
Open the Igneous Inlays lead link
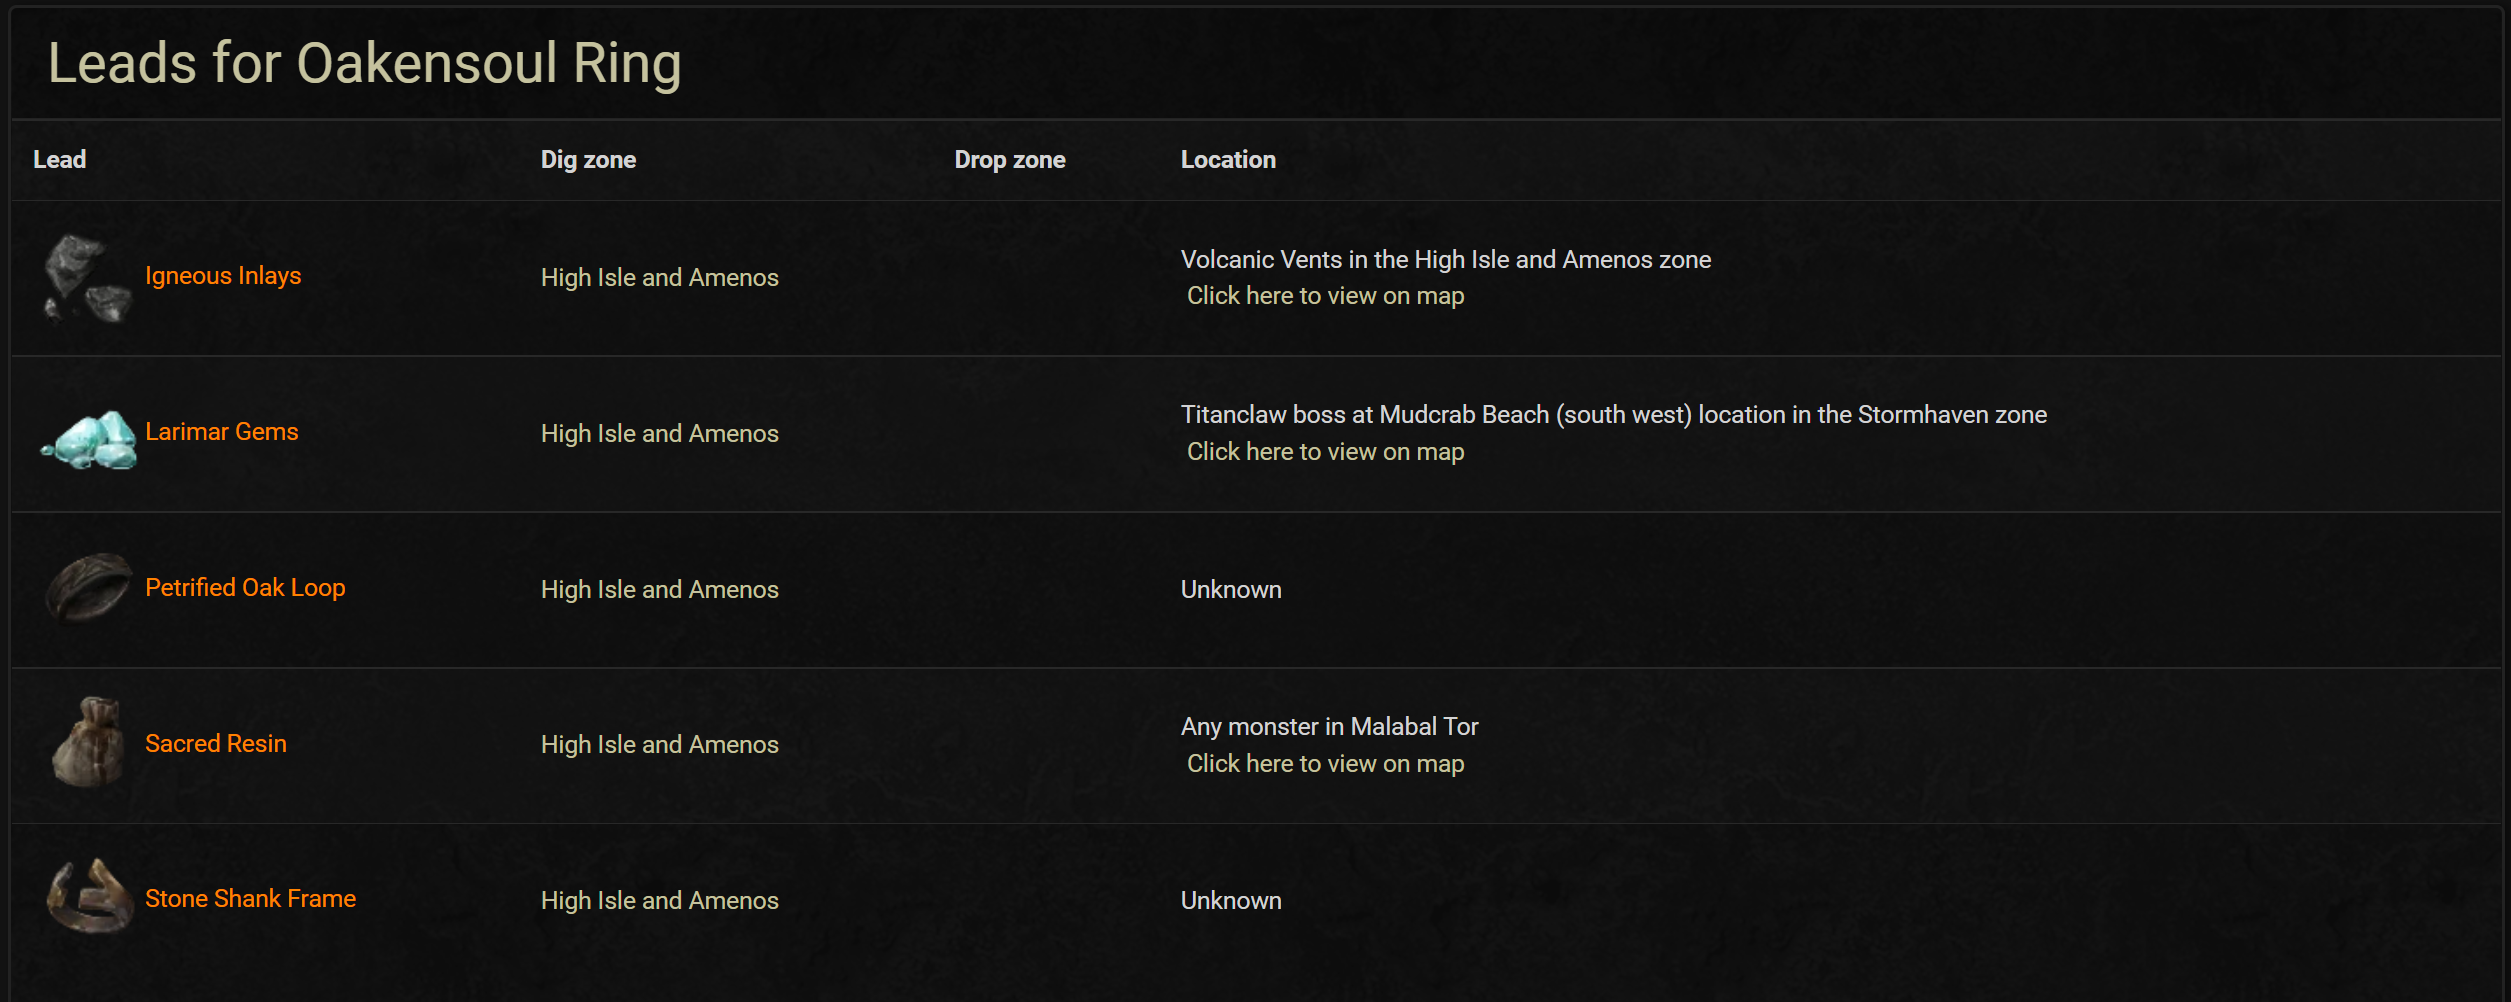[223, 276]
